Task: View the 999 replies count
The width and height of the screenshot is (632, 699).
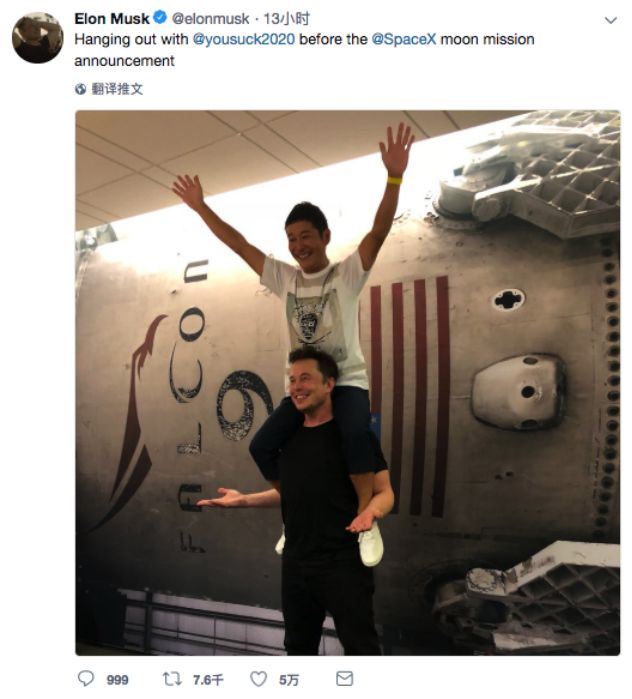Action: [x=118, y=680]
